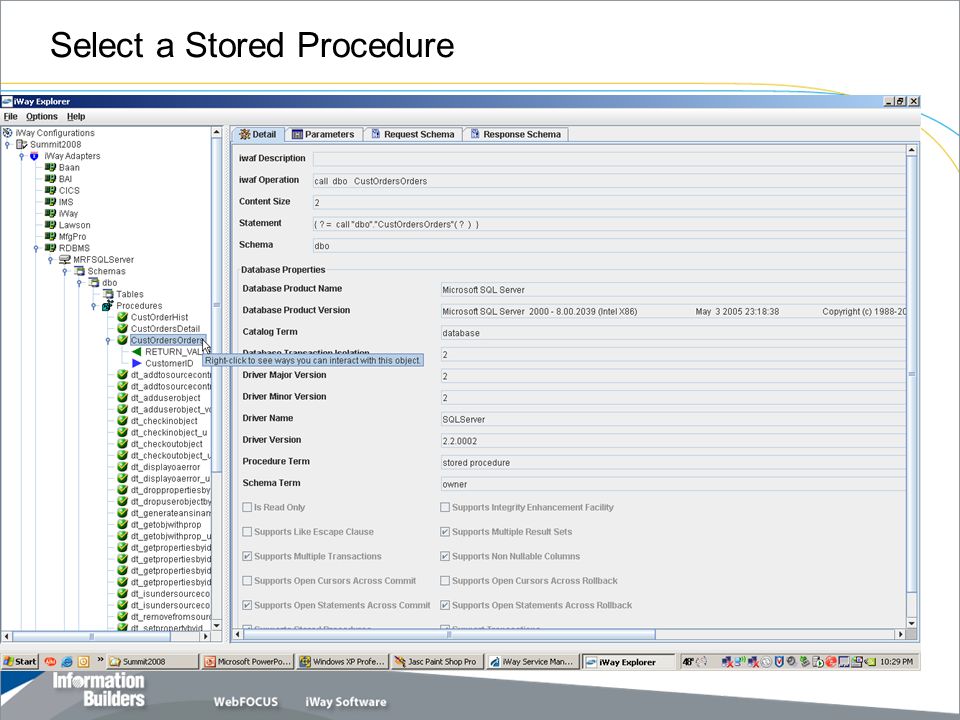Toggle Supports Like Escape Clause checkbox
The width and height of the screenshot is (960, 720).
pos(247,532)
